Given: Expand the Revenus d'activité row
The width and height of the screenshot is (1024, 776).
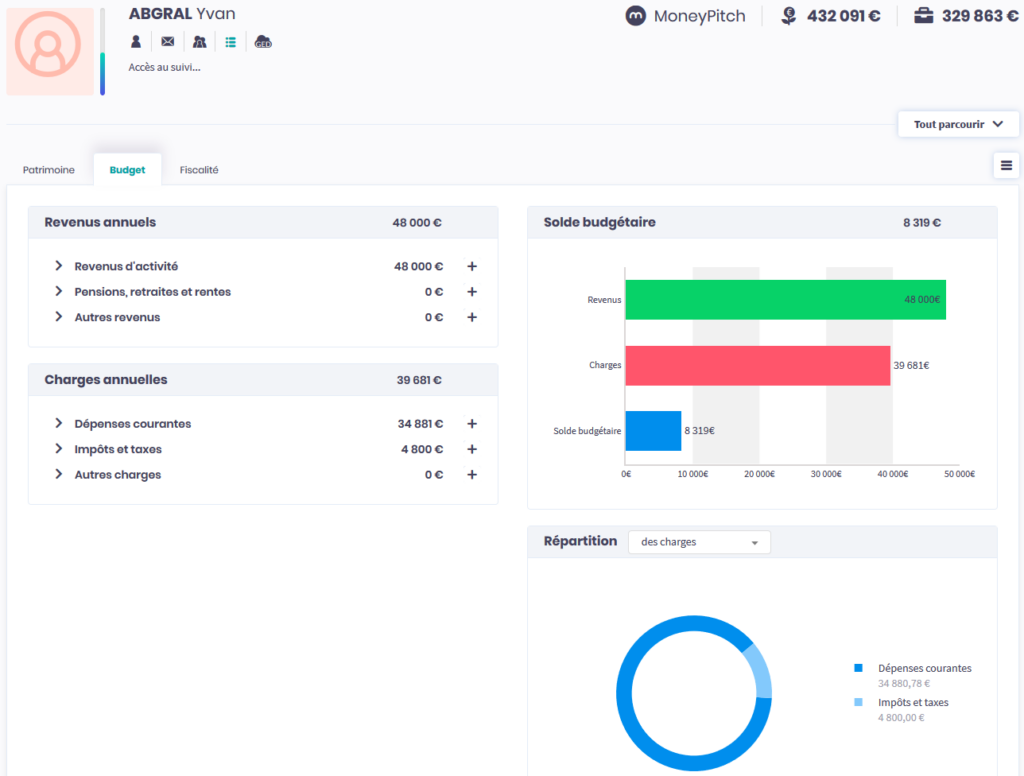Looking at the screenshot, I should point(59,266).
